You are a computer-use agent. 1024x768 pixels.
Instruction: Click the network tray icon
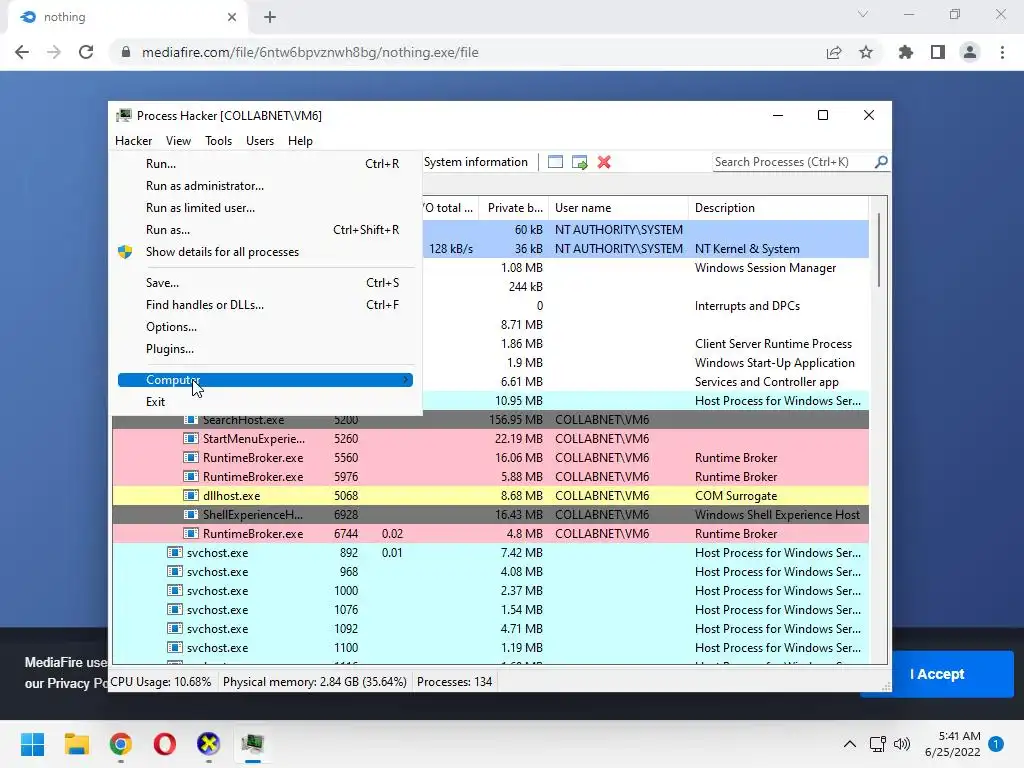pos(877,744)
